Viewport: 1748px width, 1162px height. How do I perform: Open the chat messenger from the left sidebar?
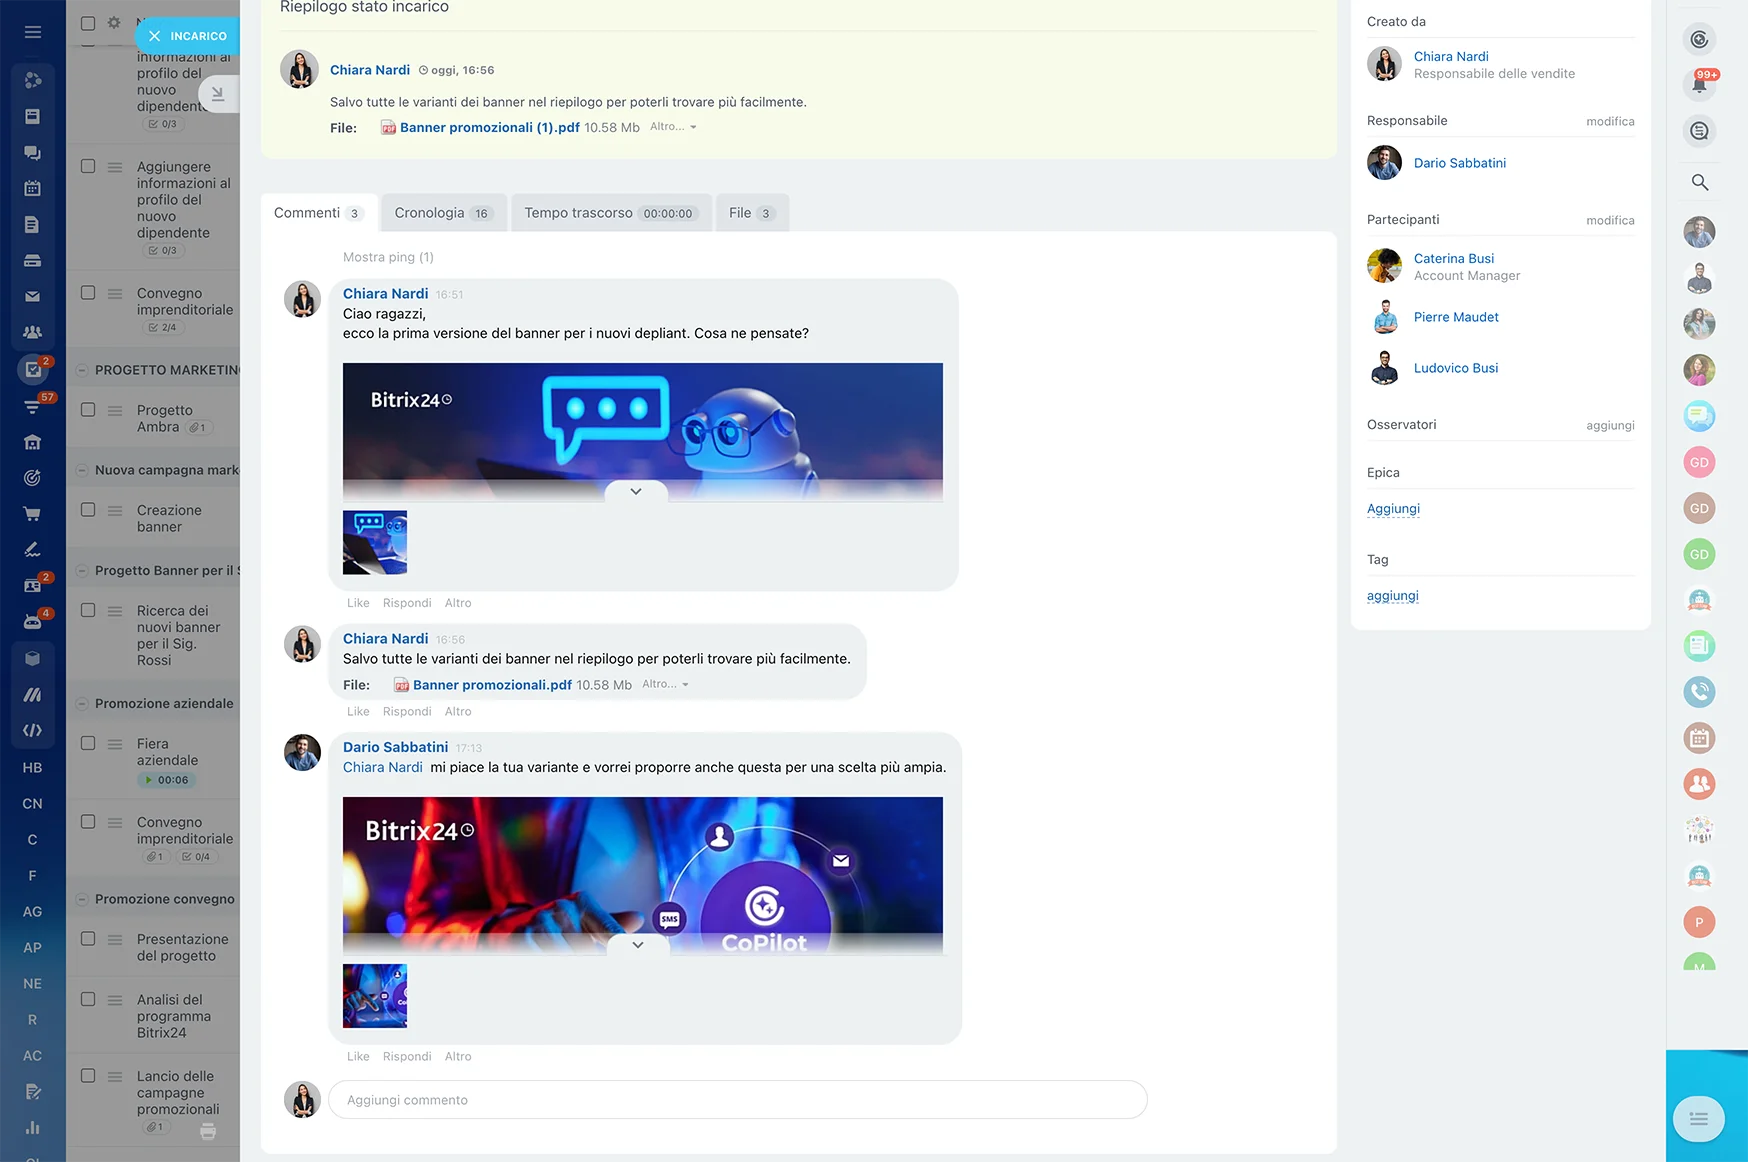(x=33, y=153)
